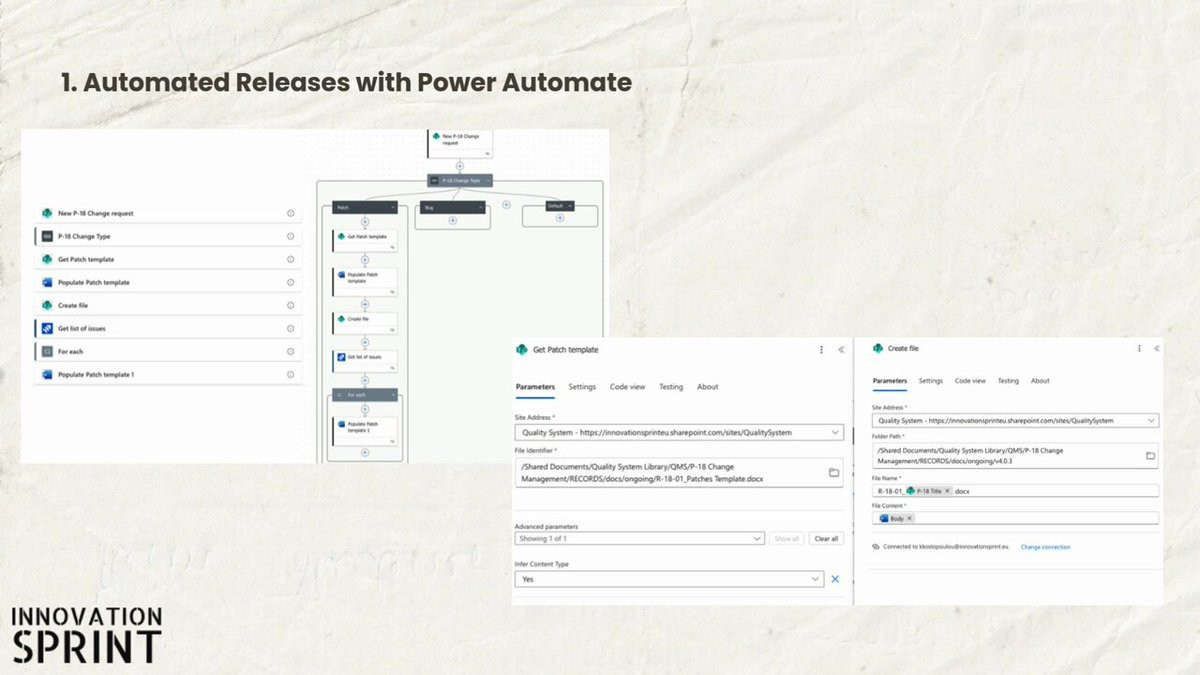Click SharePoint icon beside Get Patch template in list
Image resolution: width=1200 pixels, height=675 pixels.
click(46, 259)
